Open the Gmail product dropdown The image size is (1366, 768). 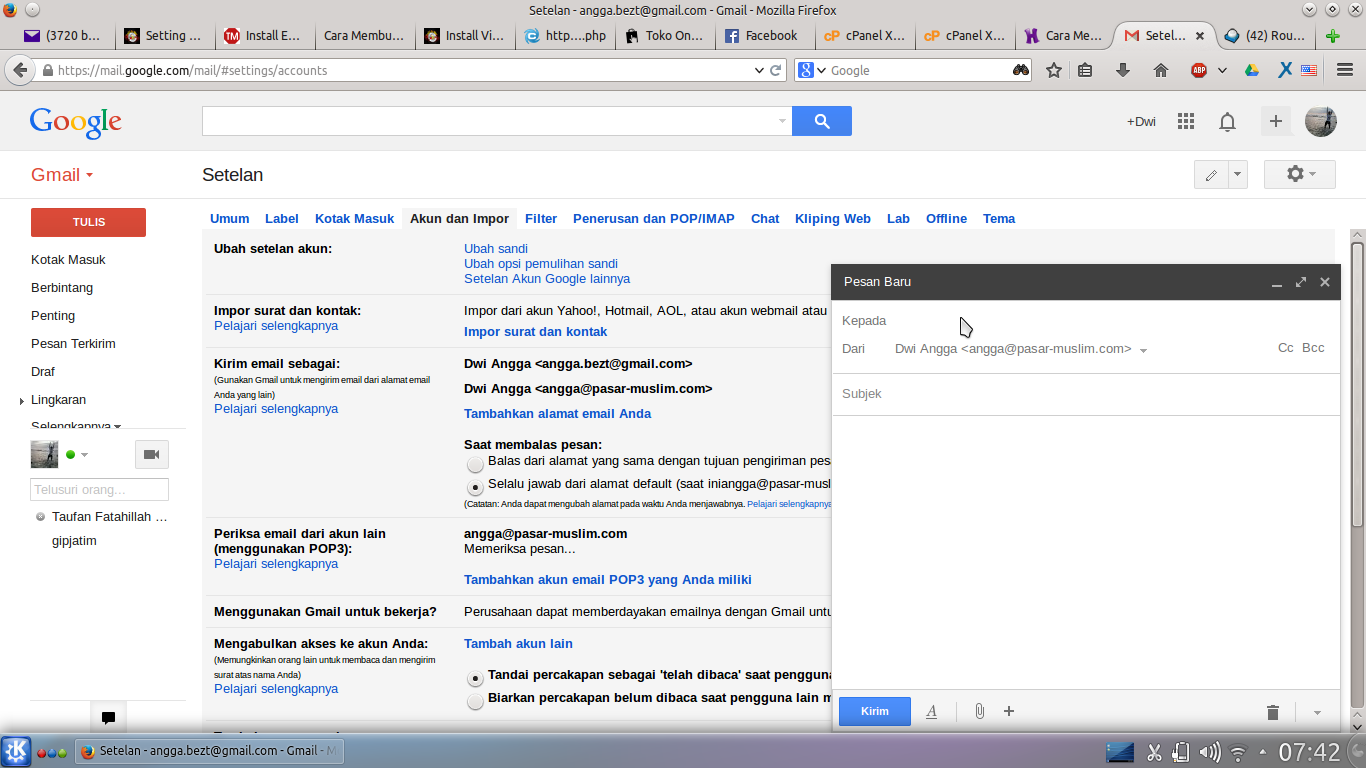pos(62,175)
